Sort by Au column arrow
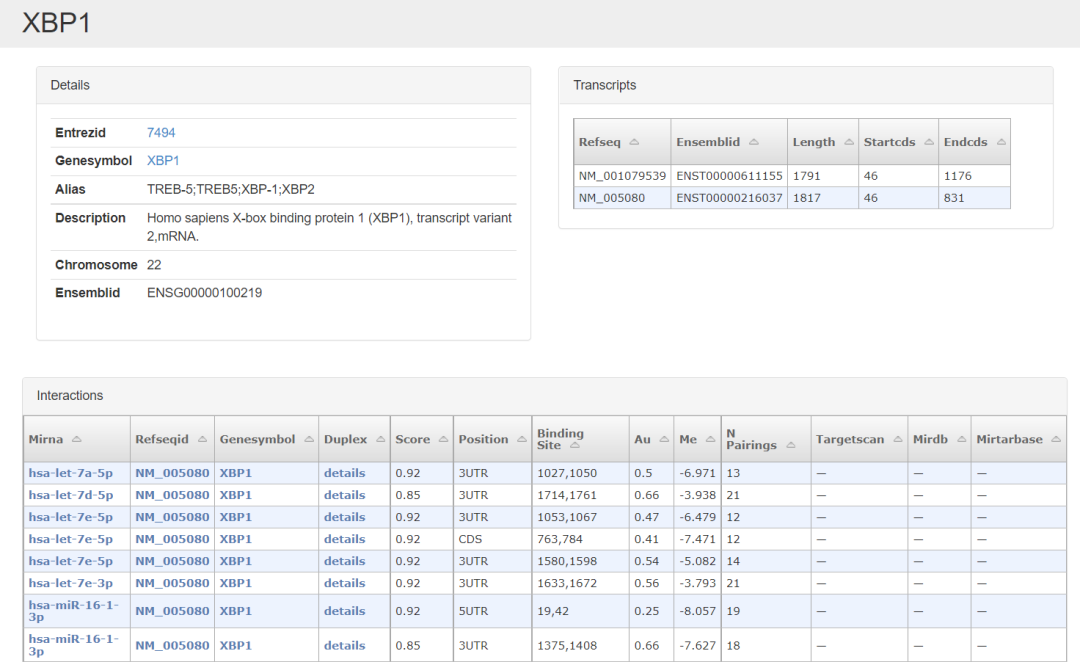The image size is (1080, 662). (x=662, y=440)
